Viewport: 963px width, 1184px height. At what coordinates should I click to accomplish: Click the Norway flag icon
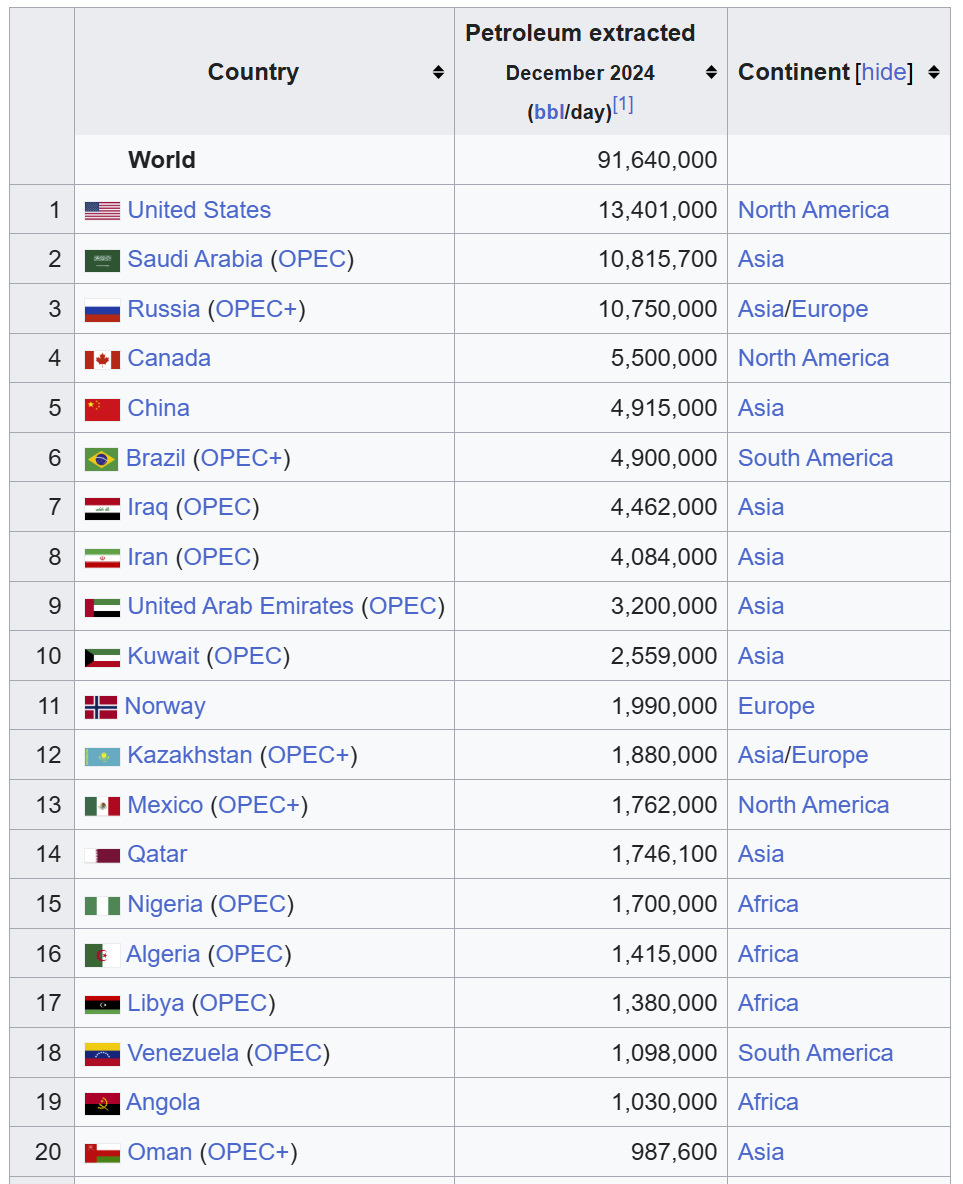(100, 707)
